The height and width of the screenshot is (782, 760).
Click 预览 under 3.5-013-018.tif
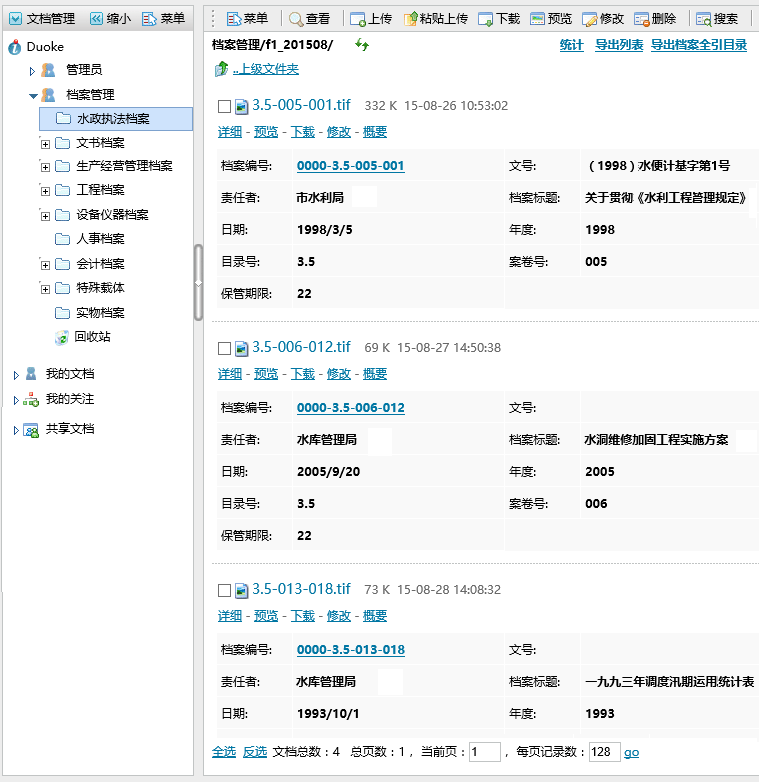click(266, 615)
